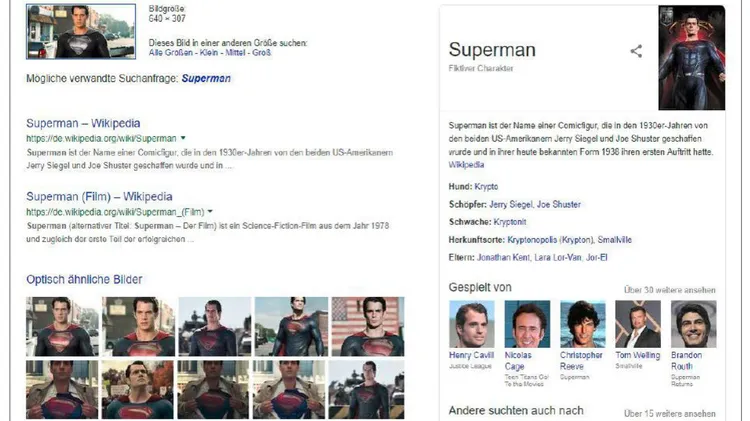The image size is (750, 421).
Task: Open the searched image thumbnail at top
Action: coord(81,32)
